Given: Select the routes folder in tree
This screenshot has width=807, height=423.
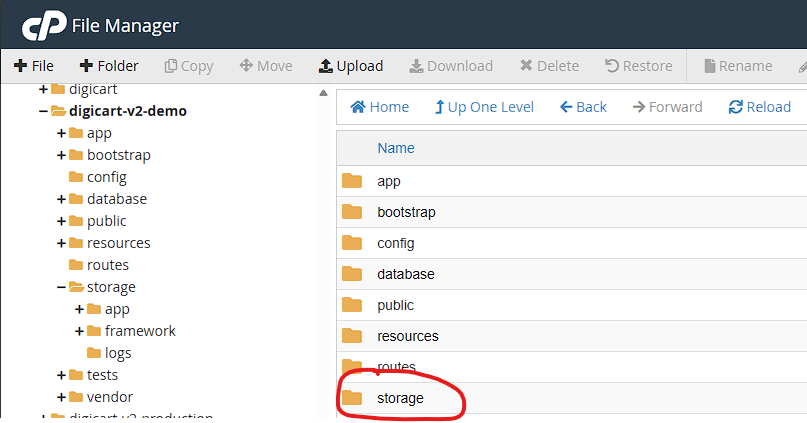Looking at the screenshot, I should tap(107, 265).
